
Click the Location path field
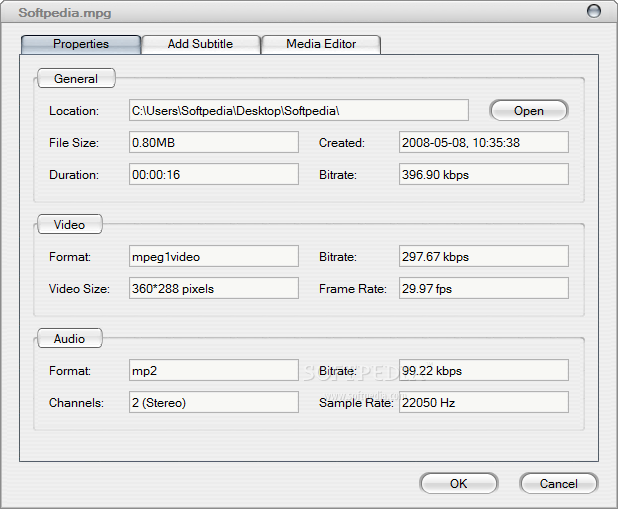click(299, 110)
